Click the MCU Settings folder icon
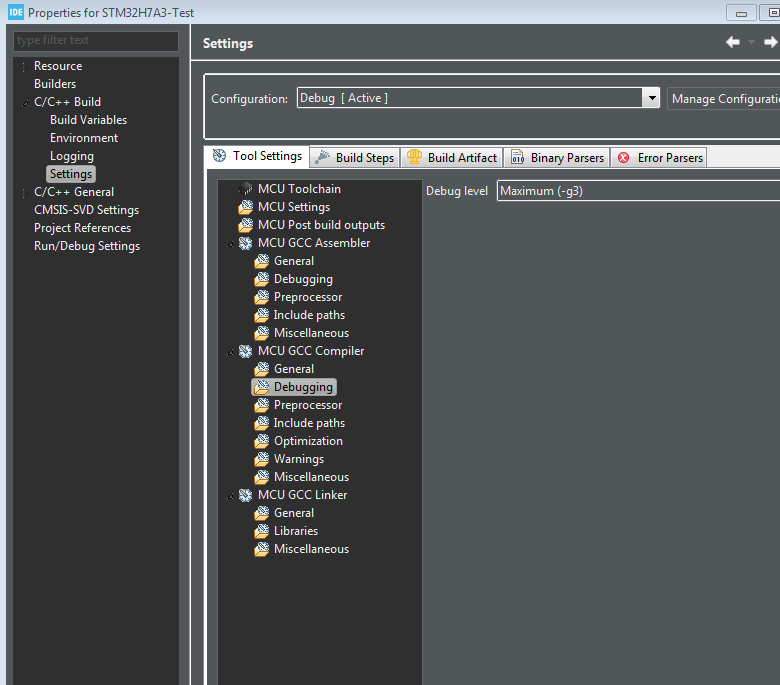Viewport: 780px width, 685px height. [x=245, y=206]
